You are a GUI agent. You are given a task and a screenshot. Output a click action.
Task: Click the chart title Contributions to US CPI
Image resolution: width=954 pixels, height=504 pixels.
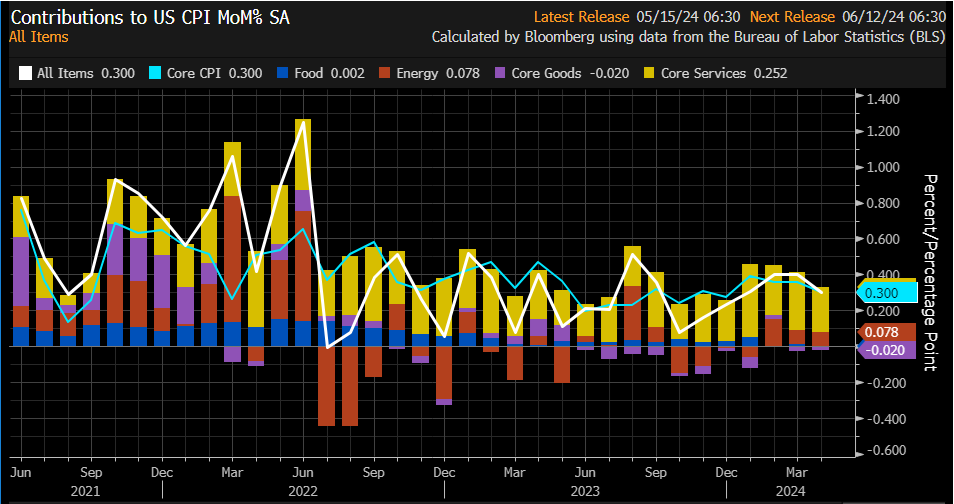click(x=149, y=17)
